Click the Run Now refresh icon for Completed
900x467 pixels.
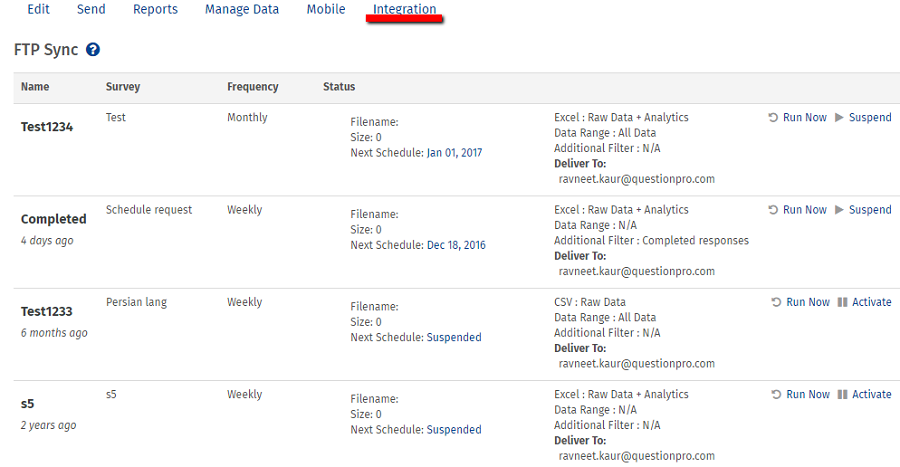773,210
